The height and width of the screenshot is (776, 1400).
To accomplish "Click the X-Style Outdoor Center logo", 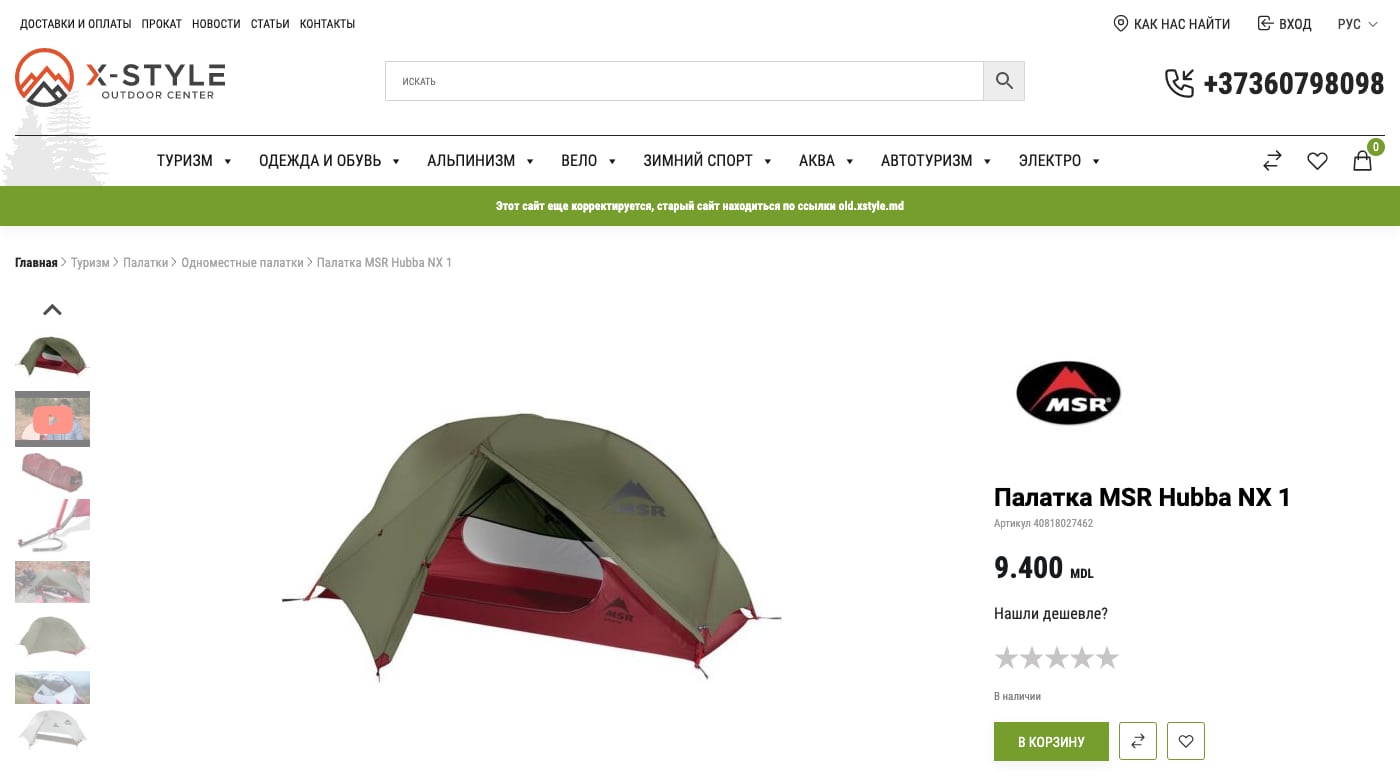I will [120, 78].
